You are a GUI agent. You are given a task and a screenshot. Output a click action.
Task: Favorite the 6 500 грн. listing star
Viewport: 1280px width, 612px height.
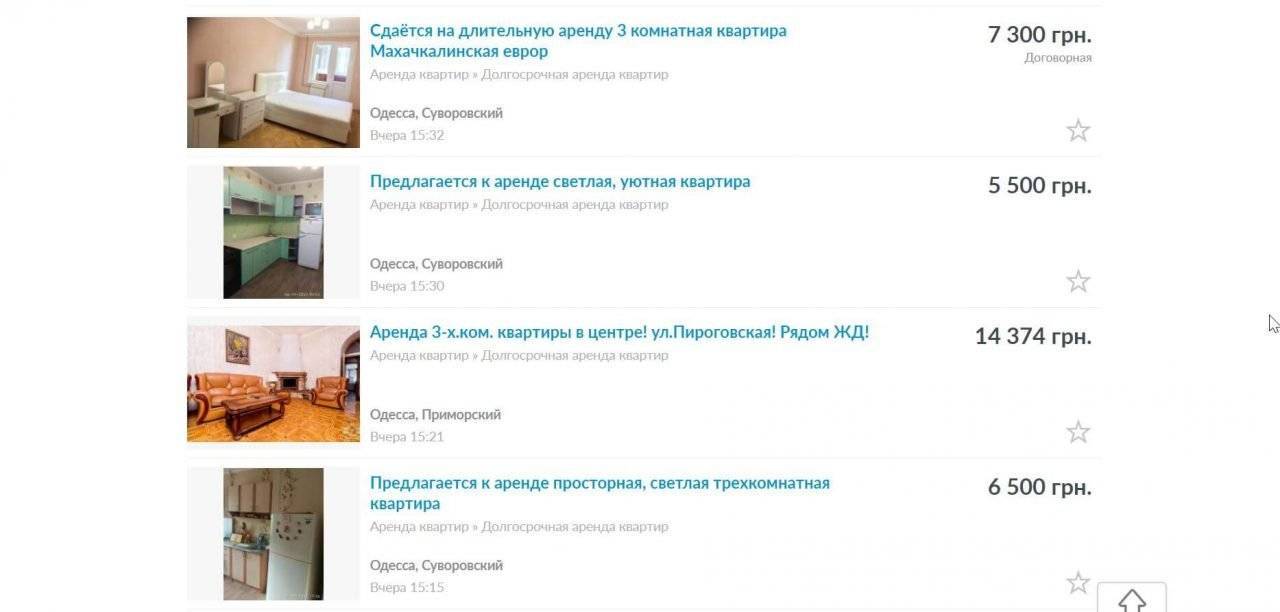1078,583
